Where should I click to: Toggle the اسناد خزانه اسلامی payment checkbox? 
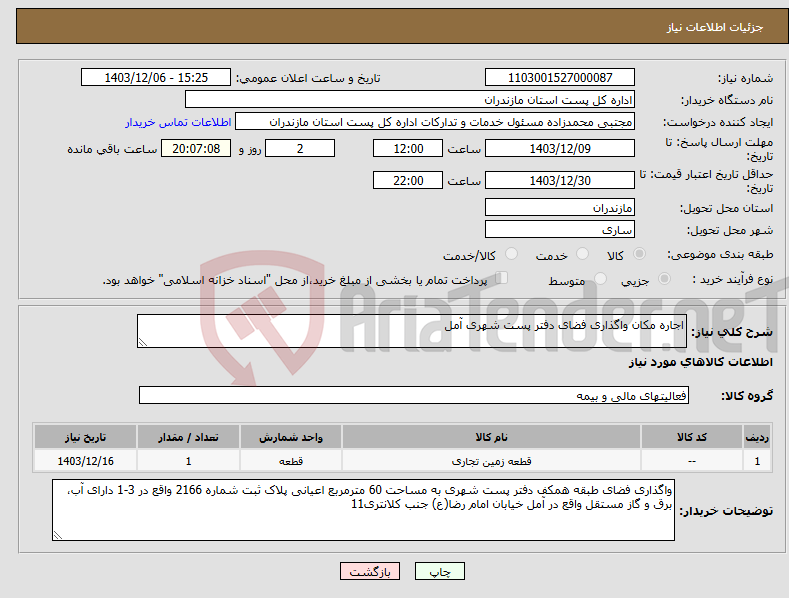502,278
